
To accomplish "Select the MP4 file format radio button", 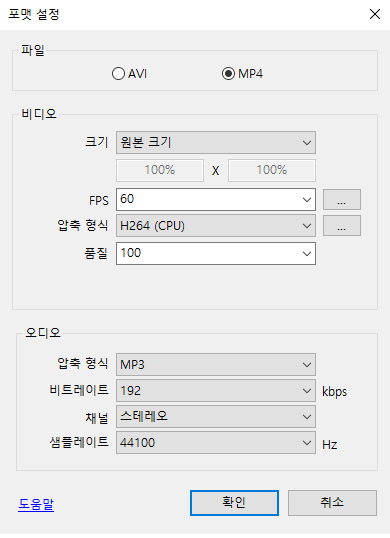I will pos(242,74).
